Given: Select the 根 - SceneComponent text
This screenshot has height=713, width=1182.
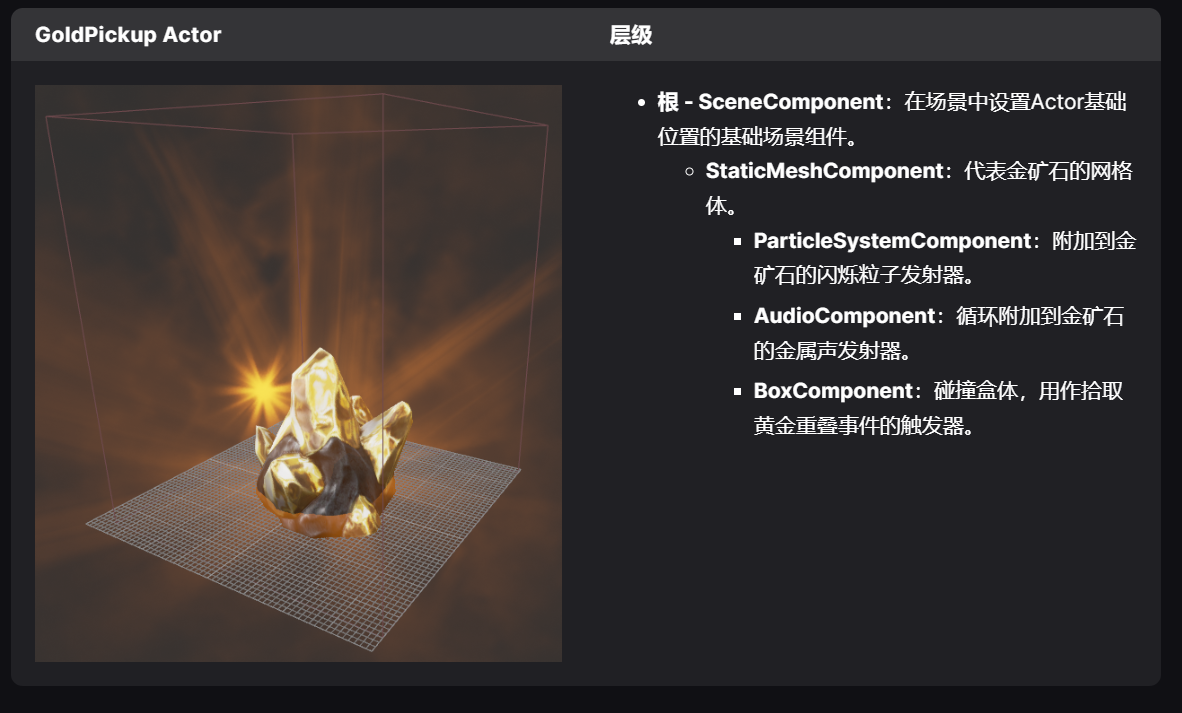Looking at the screenshot, I should click(x=770, y=102).
